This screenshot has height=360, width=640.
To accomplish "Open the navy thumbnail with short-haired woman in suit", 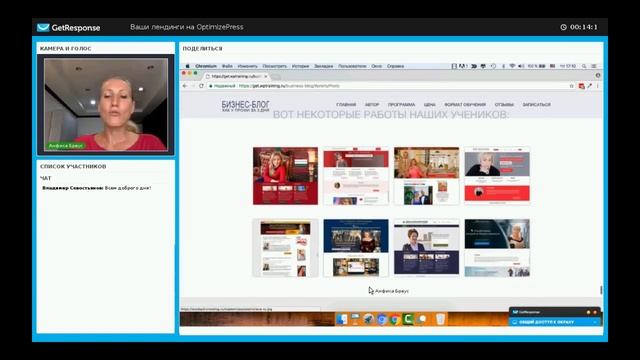I will click(x=427, y=248).
